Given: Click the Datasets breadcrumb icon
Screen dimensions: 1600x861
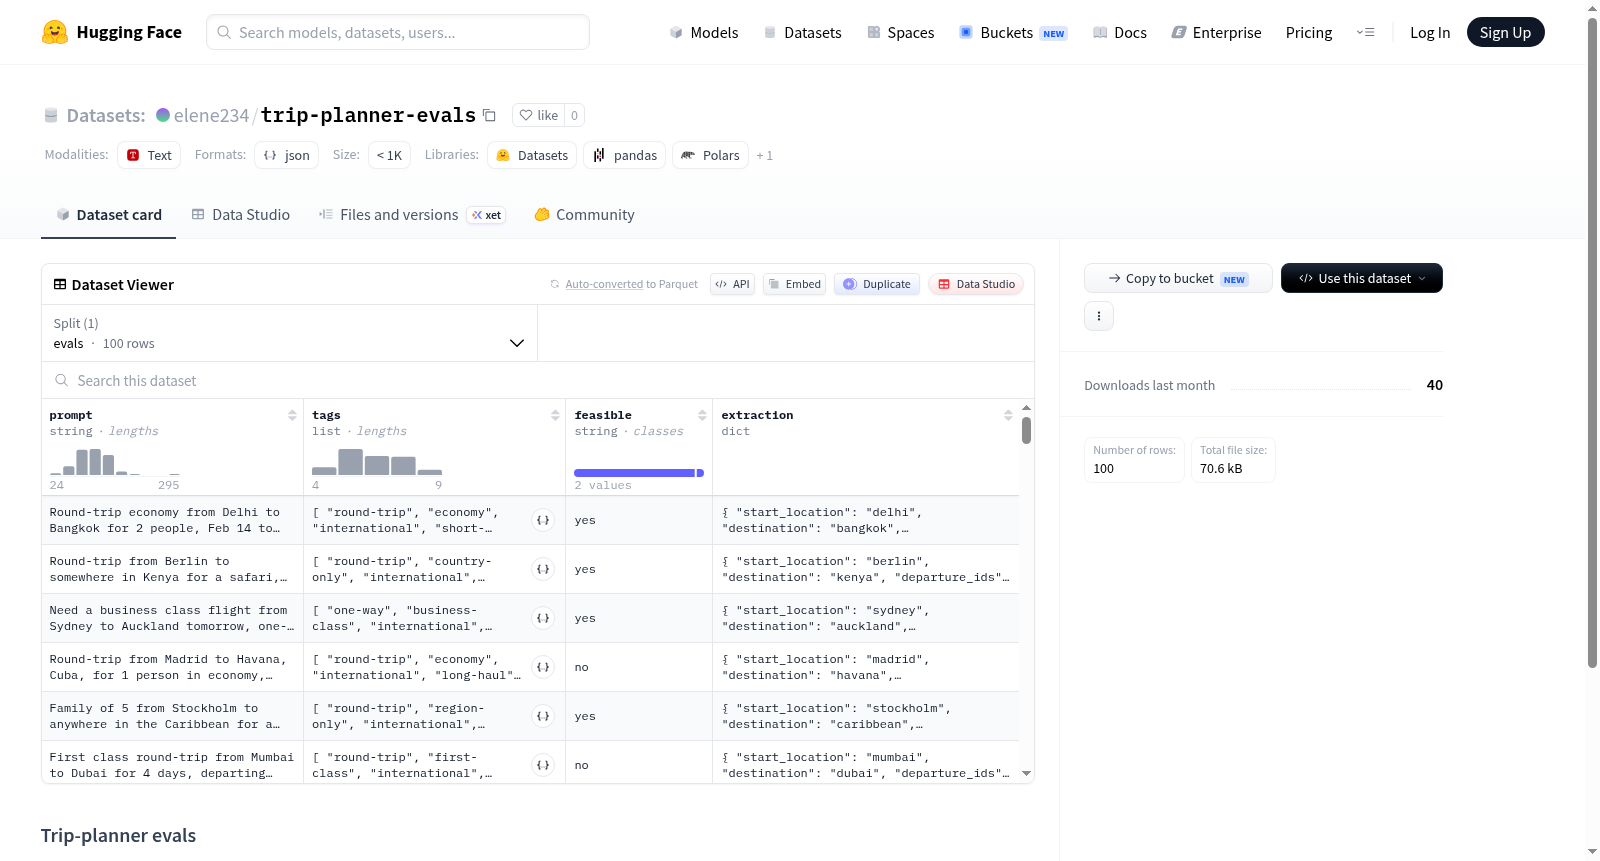Looking at the screenshot, I should 51,115.
